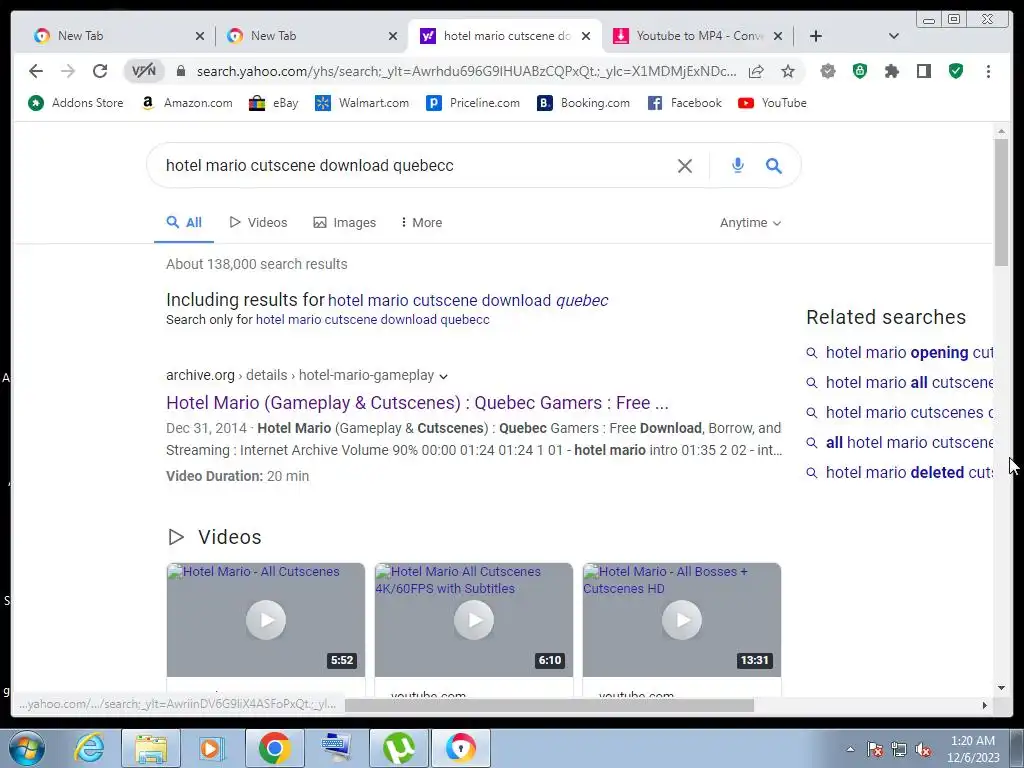Submit search with magnifier icon
The image size is (1024, 768).
(774, 165)
